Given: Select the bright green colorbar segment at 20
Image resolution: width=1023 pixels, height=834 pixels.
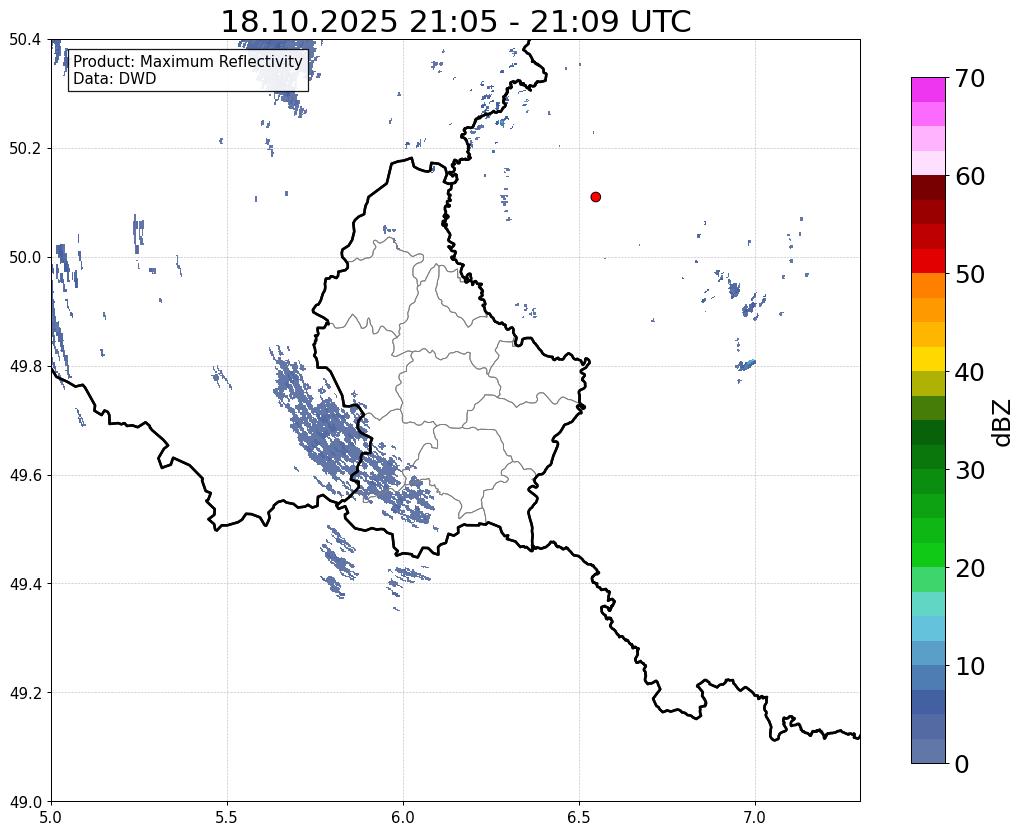Looking at the screenshot, I should click(x=928, y=555).
